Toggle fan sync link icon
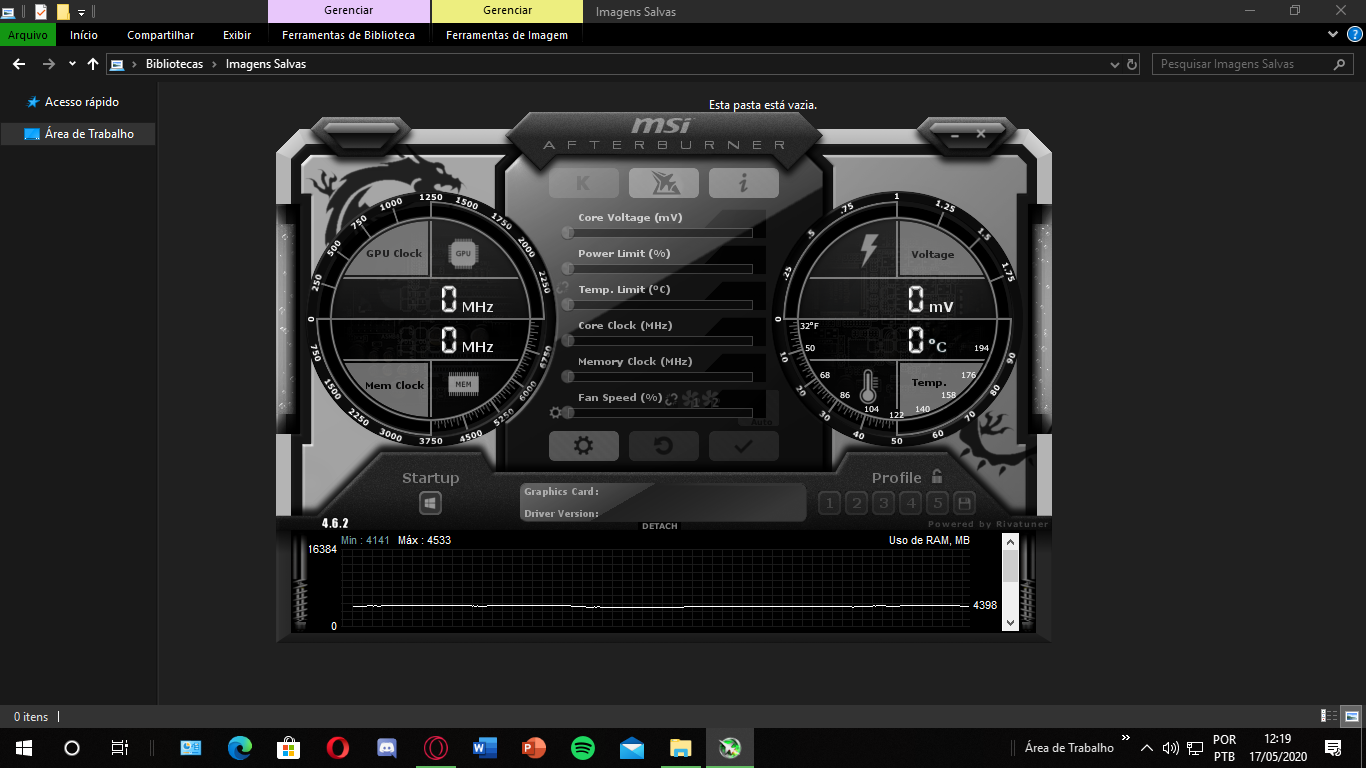Screen dimensions: 1366x768 pyautogui.click(x=672, y=398)
